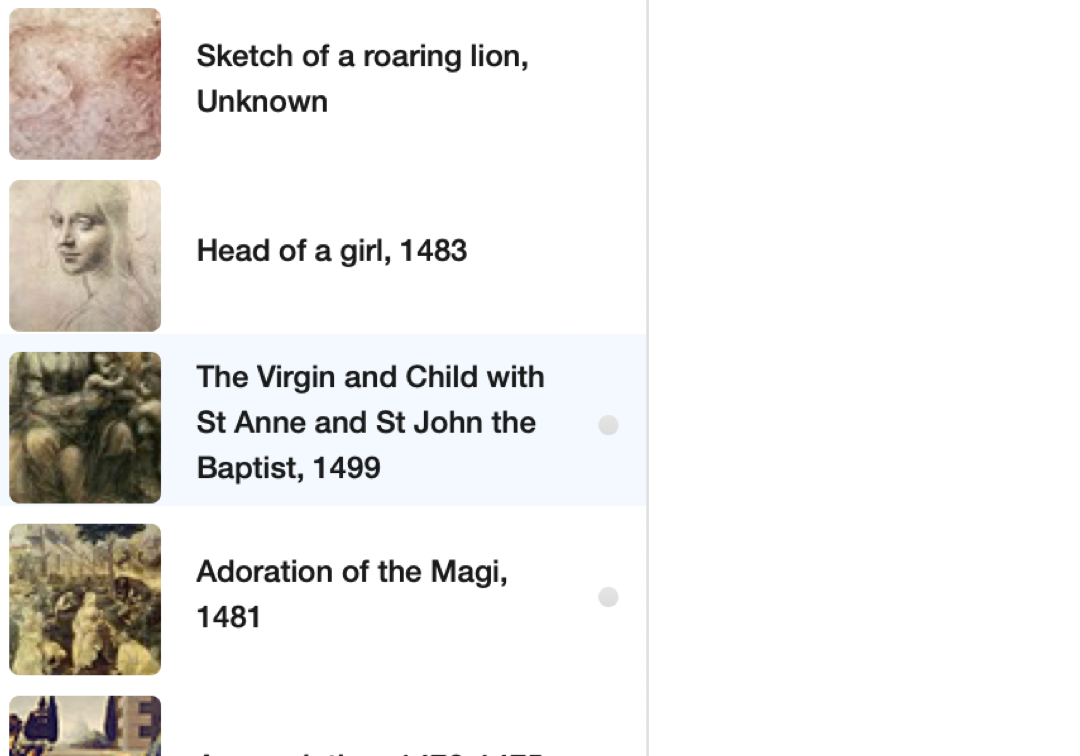Click the Head of a girl thumbnail
1080x756 pixels.
(85, 256)
